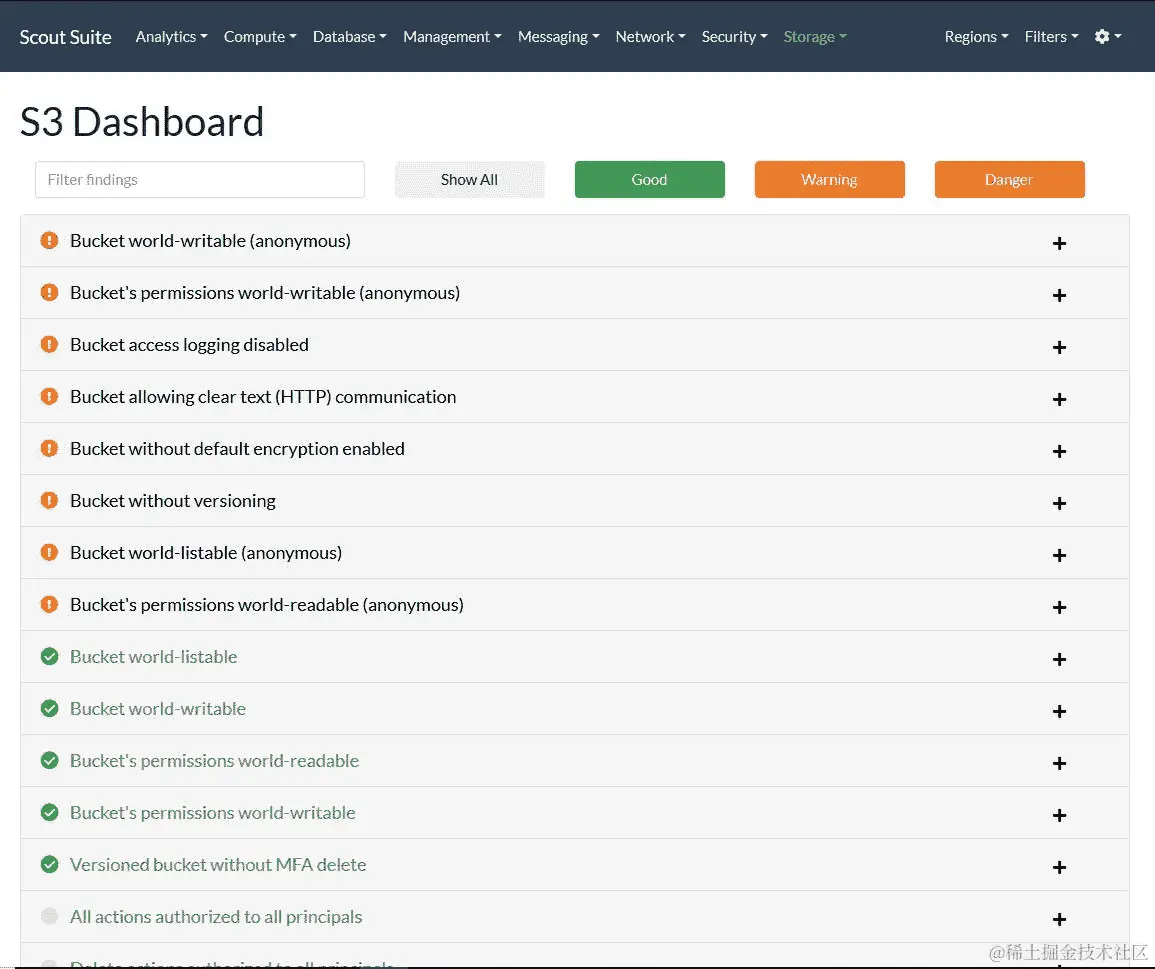1155x969 pixels.
Task: Filter findings by Warning
Action: pyautogui.click(x=829, y=179)
